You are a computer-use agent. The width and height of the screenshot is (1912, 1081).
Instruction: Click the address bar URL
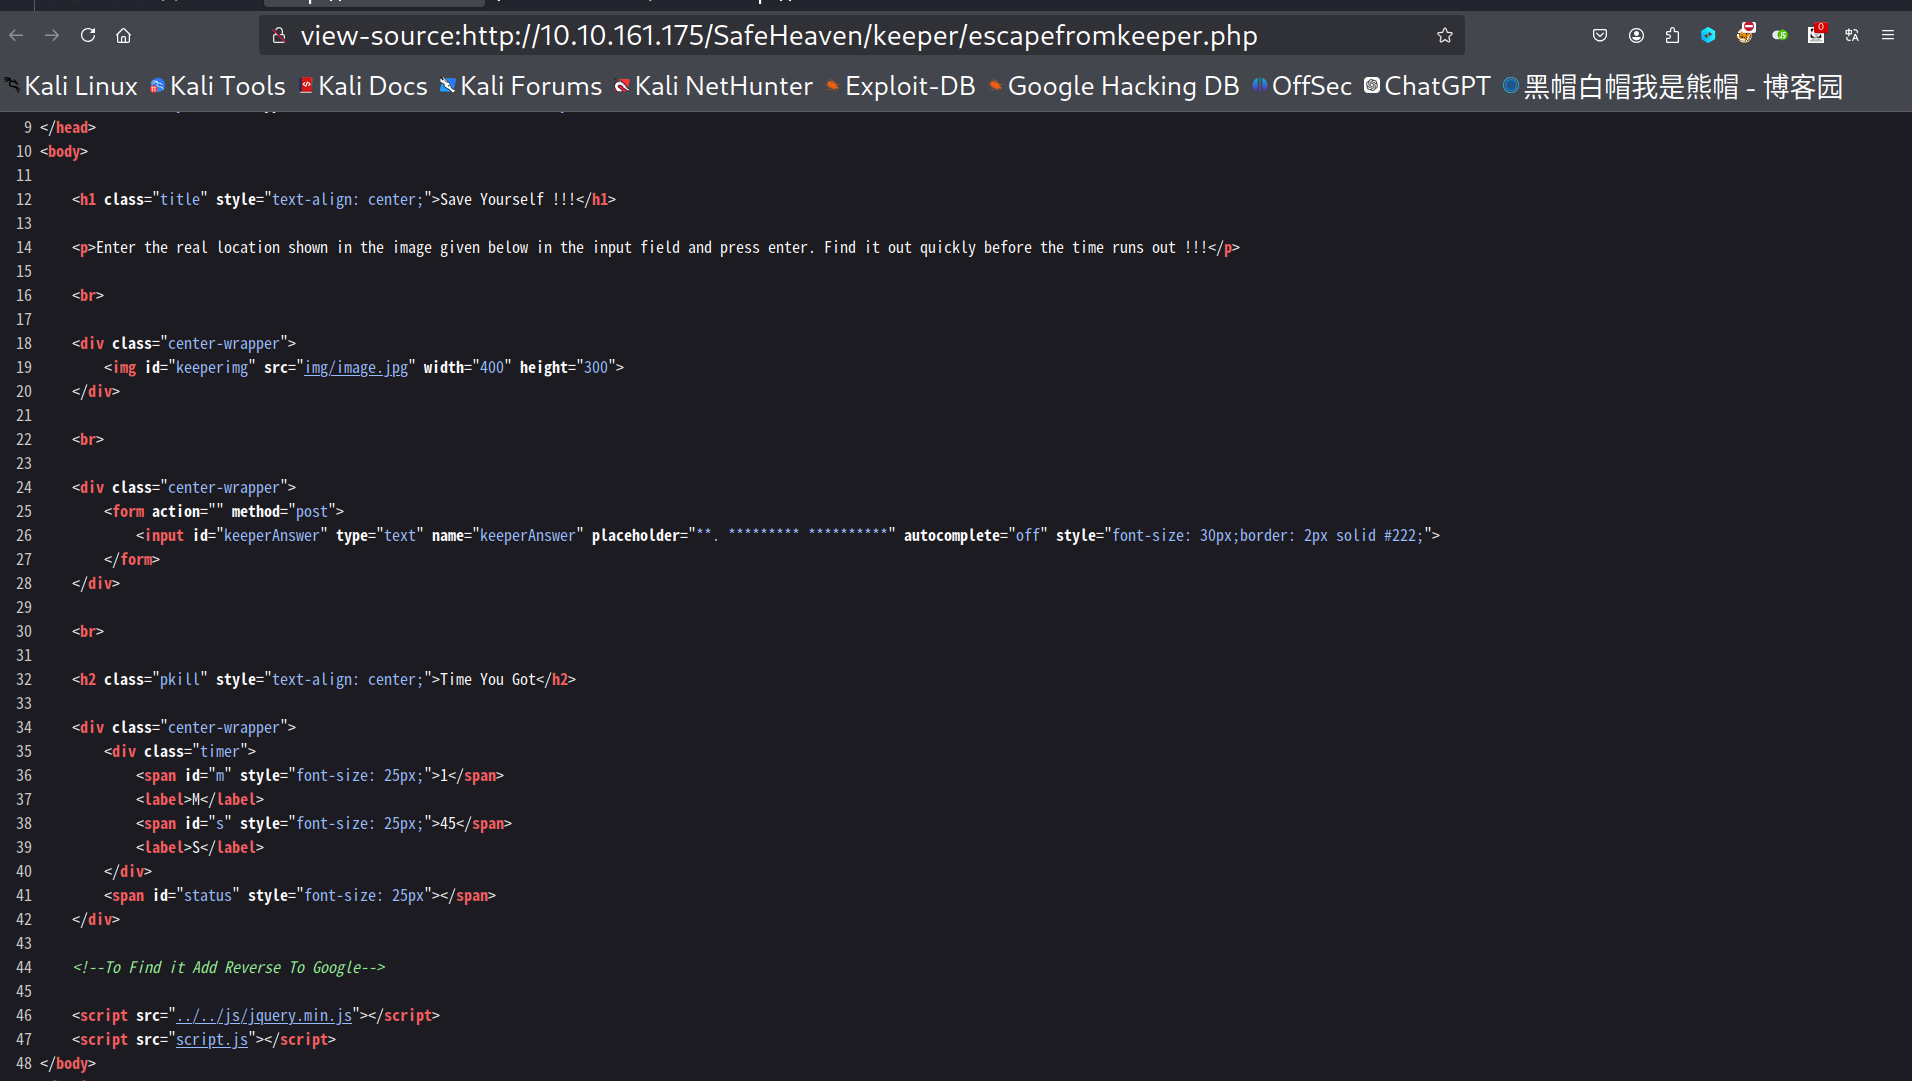[779, 36]
